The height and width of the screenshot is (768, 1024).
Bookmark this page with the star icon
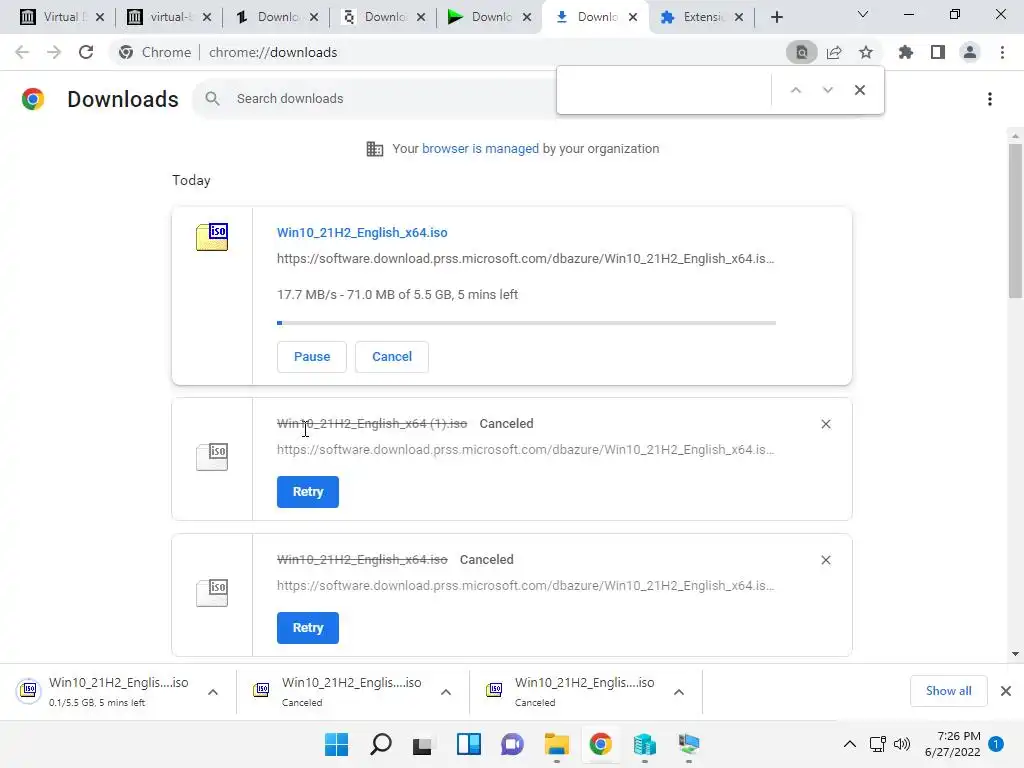[866, 52]
